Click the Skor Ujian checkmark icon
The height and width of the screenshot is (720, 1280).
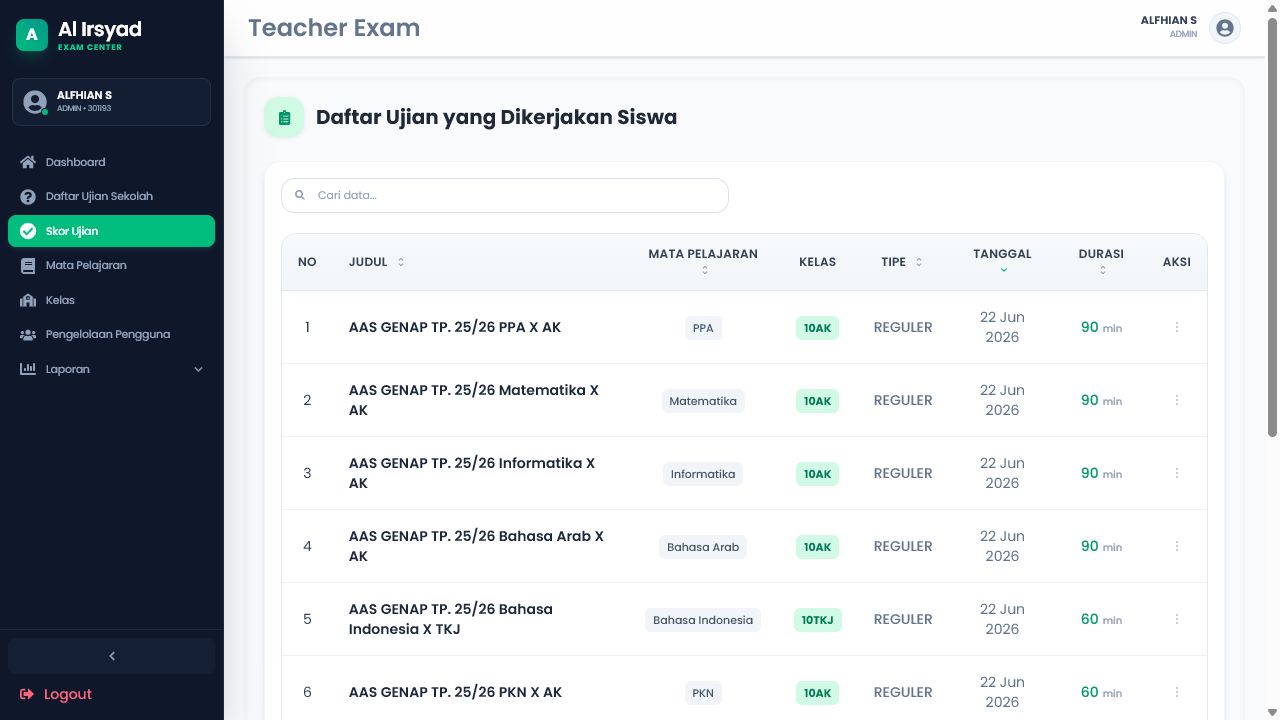pyautogui.click(x=28, y=231)
